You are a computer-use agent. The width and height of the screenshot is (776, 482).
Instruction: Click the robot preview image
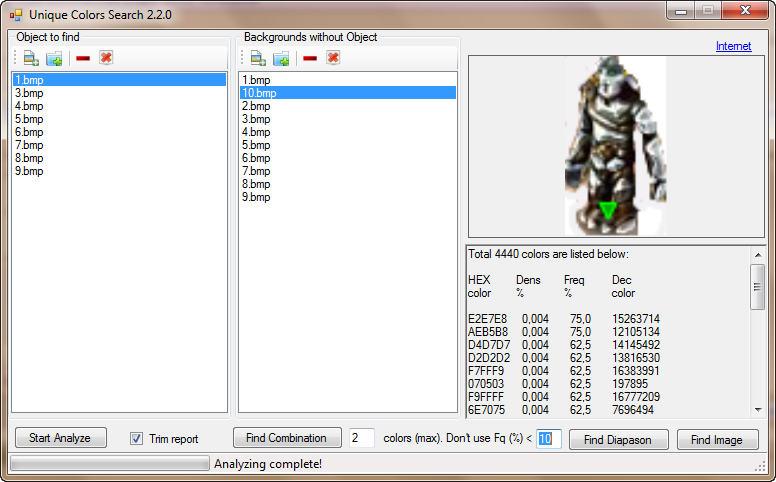[x=609, y=145]
